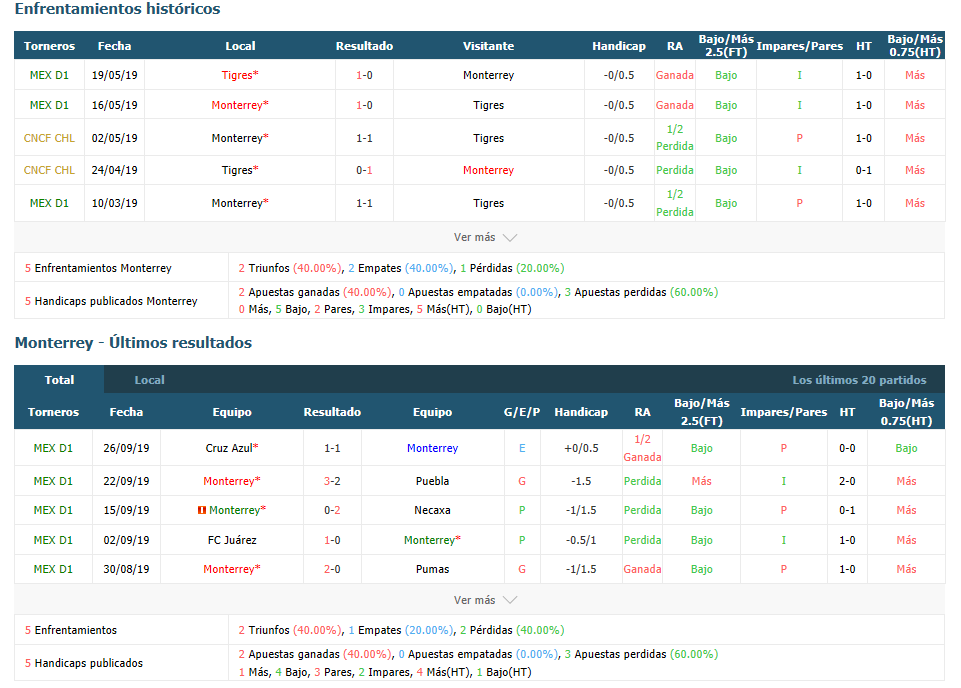The height and width of the screenshot is (688, 961).
Task: Click date 26/09/19 in results table
Action: tap(126, 448)
